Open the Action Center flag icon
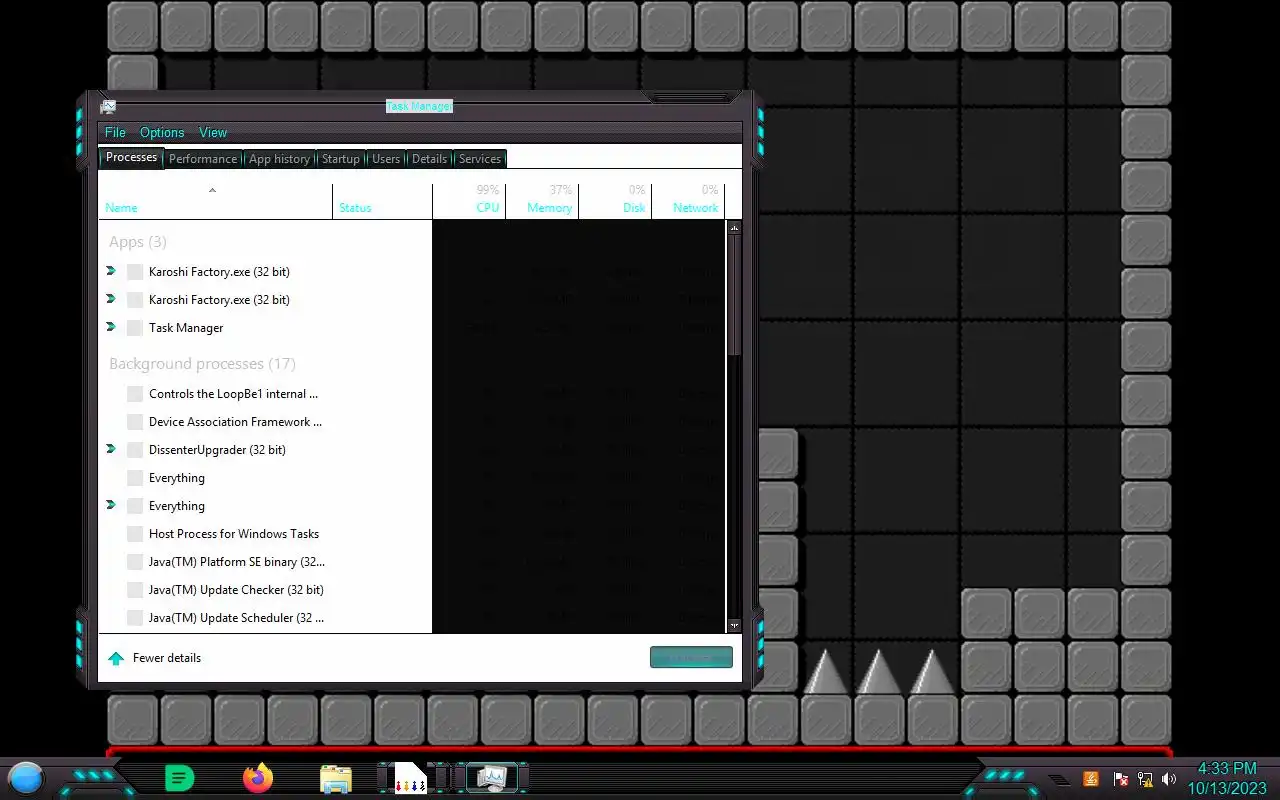The width and height of the screenshot is (1280, 800). [1121, 779]
